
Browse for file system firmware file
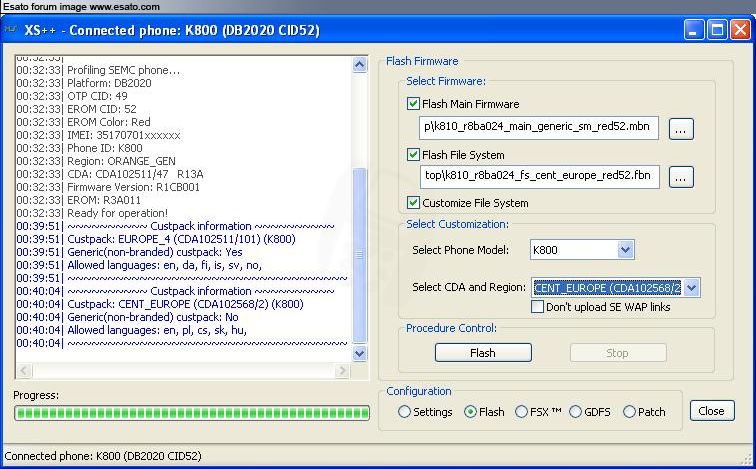click(681, 177)
